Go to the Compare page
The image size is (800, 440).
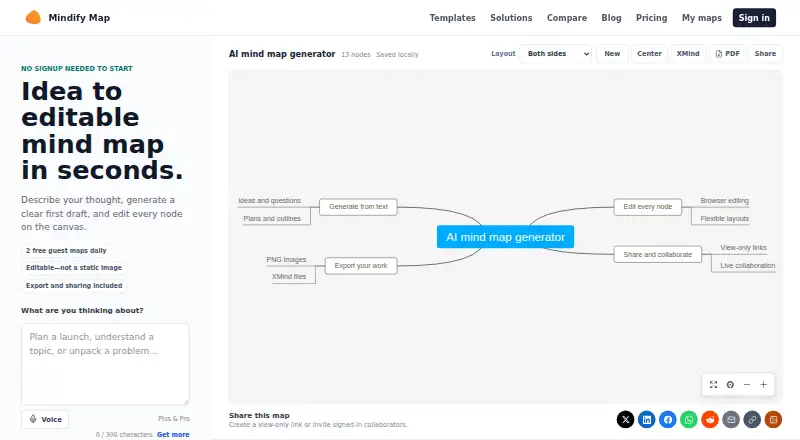(567, 18)
